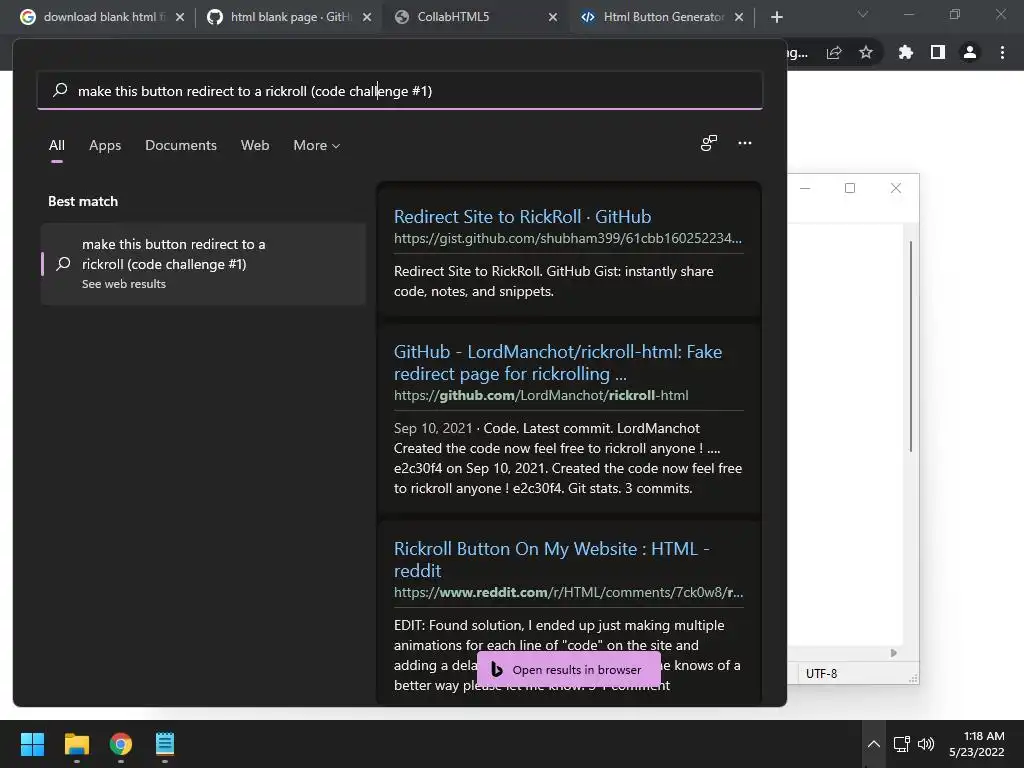Open the search options ellipsis menu
Viewport: 1024px width, 768px height.
point(744,143)
